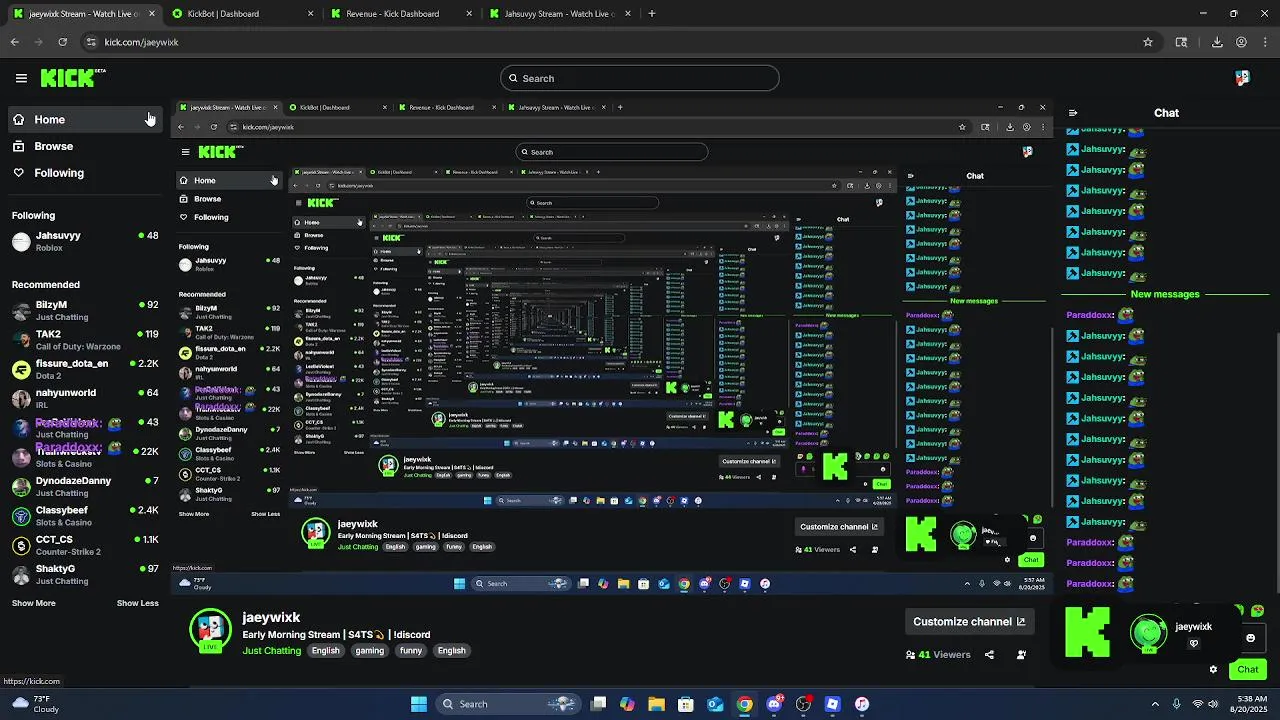The height and width of the screenshot is (720, 1280).
Task: Open emoji picker in chat input
Action: click(x=1250, y=638)
